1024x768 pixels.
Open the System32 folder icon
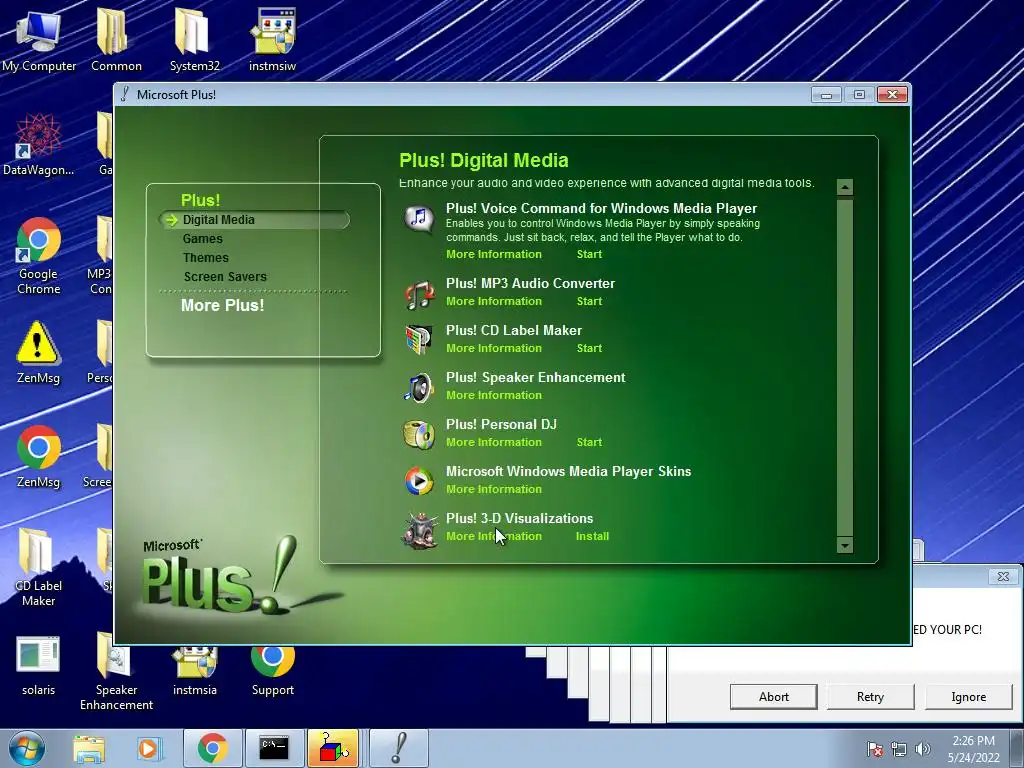194,39
